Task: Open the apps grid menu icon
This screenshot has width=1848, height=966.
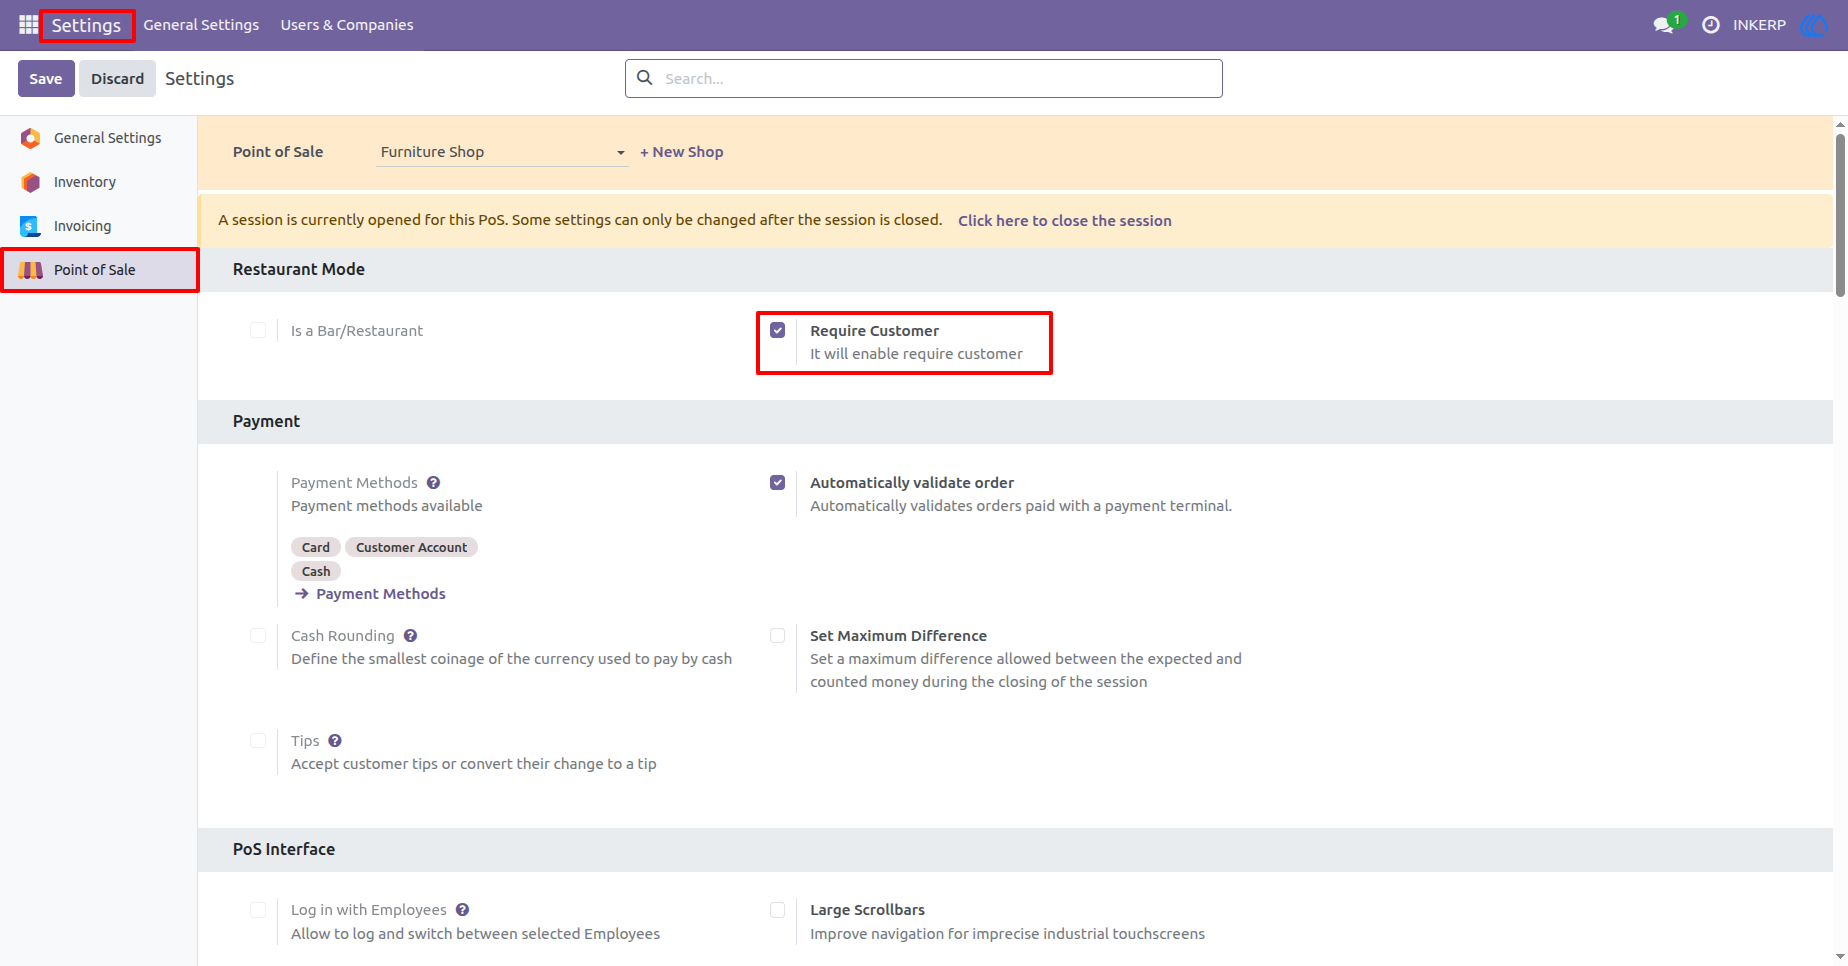Action: click(28, 24)
